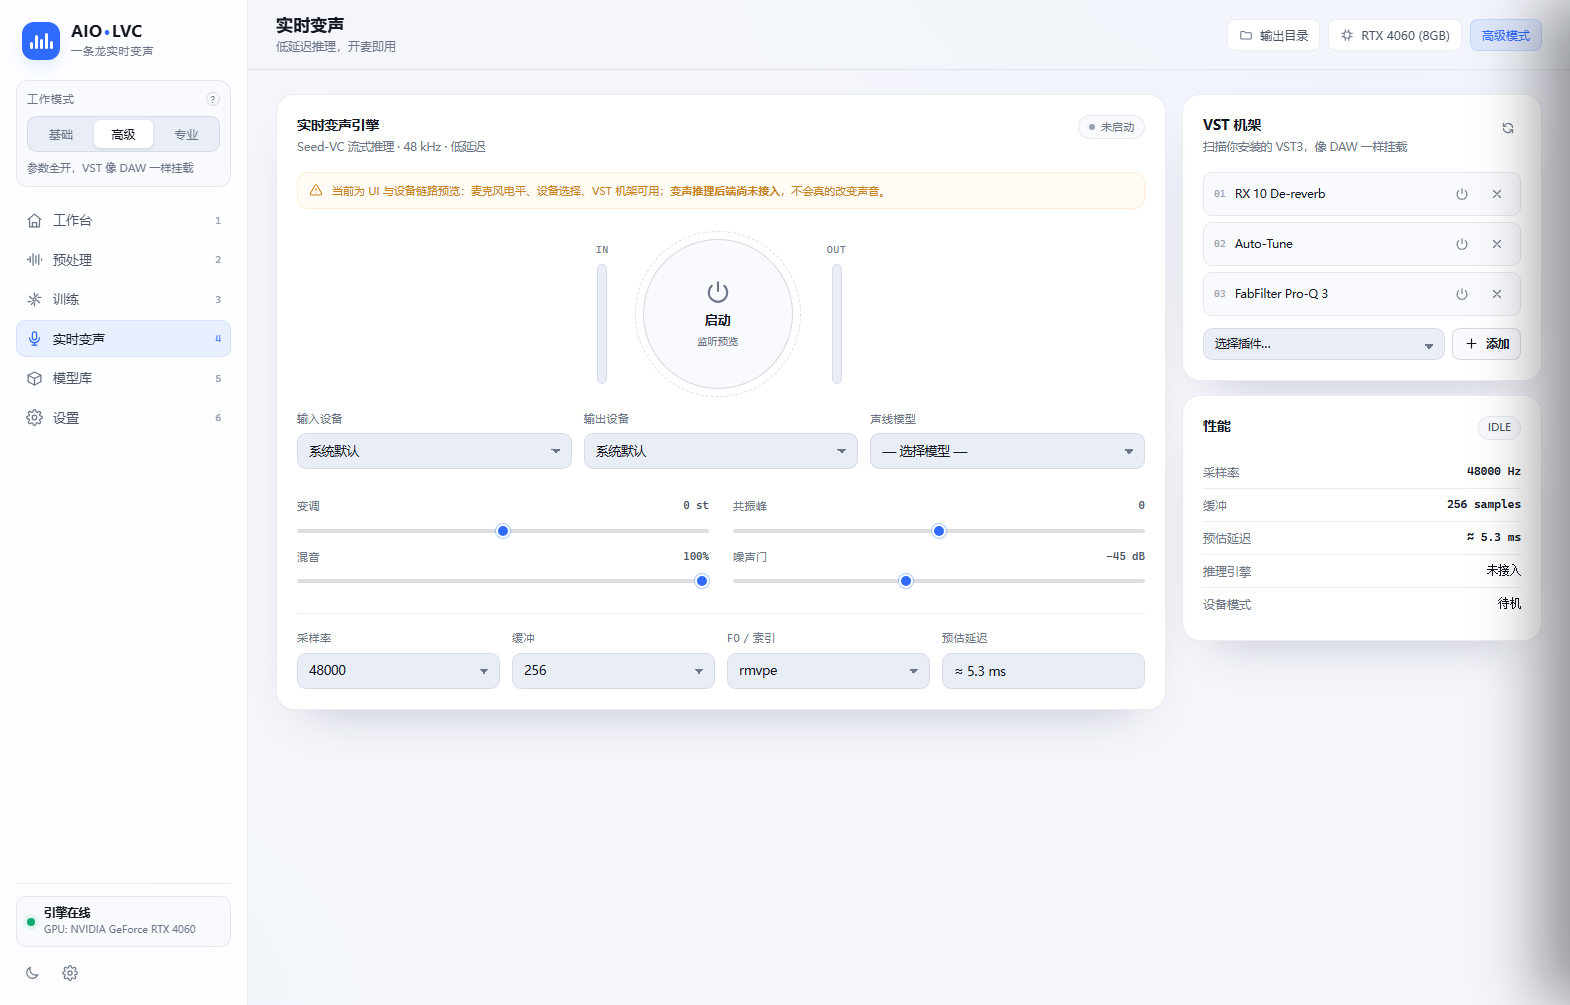Remove the Auto-Tune plugin
The width and height of the screenshot is (1570, 1005).
point(1497,244)
